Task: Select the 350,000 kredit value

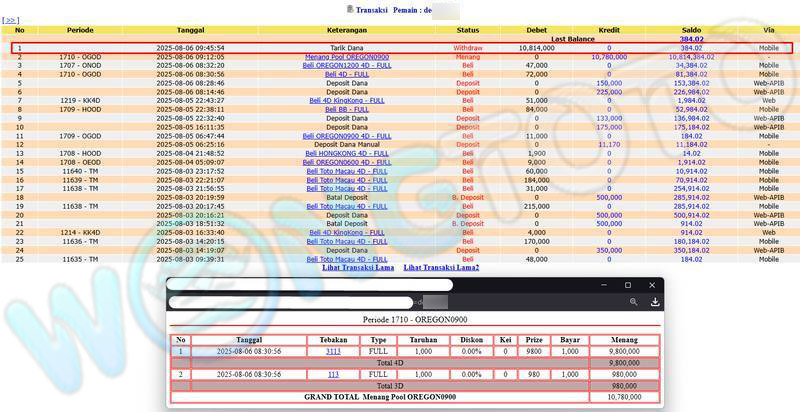Action: (x=609, y=250)
